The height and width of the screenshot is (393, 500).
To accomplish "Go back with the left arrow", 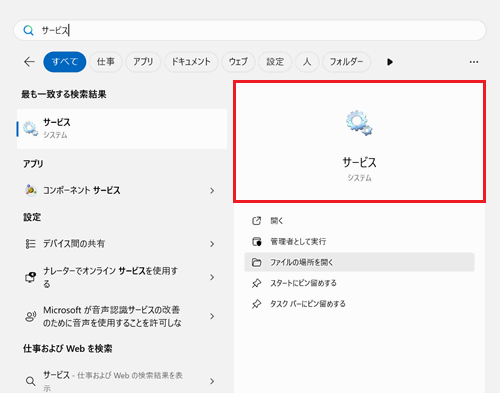I will [29, 62].
